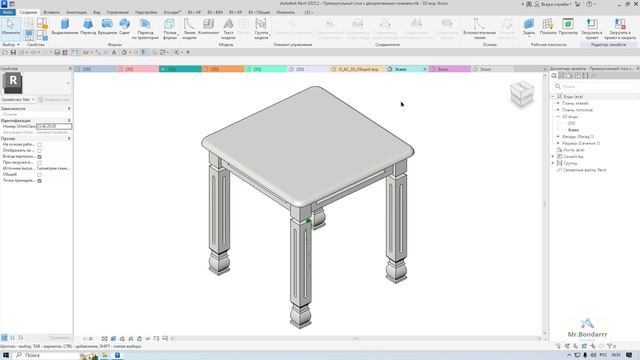Switch to the Аннотации ribbon tab

point(76,12)
